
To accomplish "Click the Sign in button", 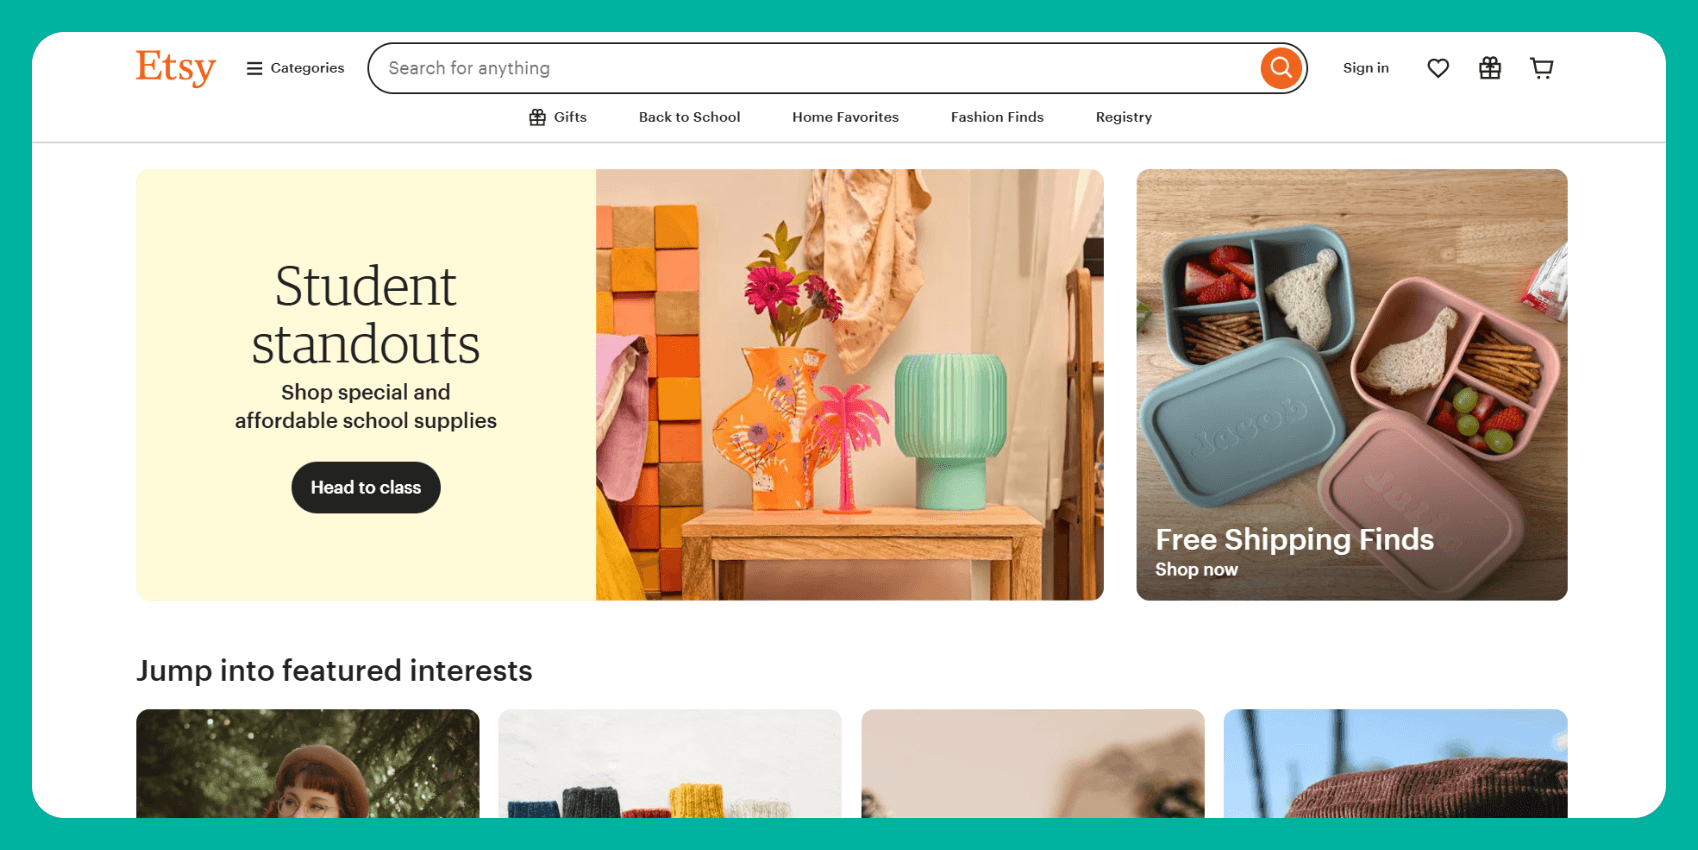I will pyautogui.click(x=1366, y=68).
